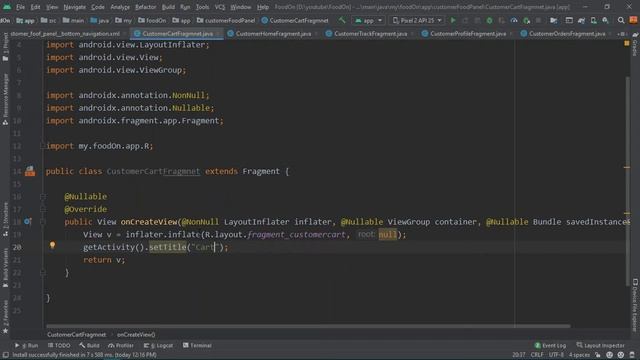
Task: Open the Resource Manager side panel
Action: [x=5, y=99]
